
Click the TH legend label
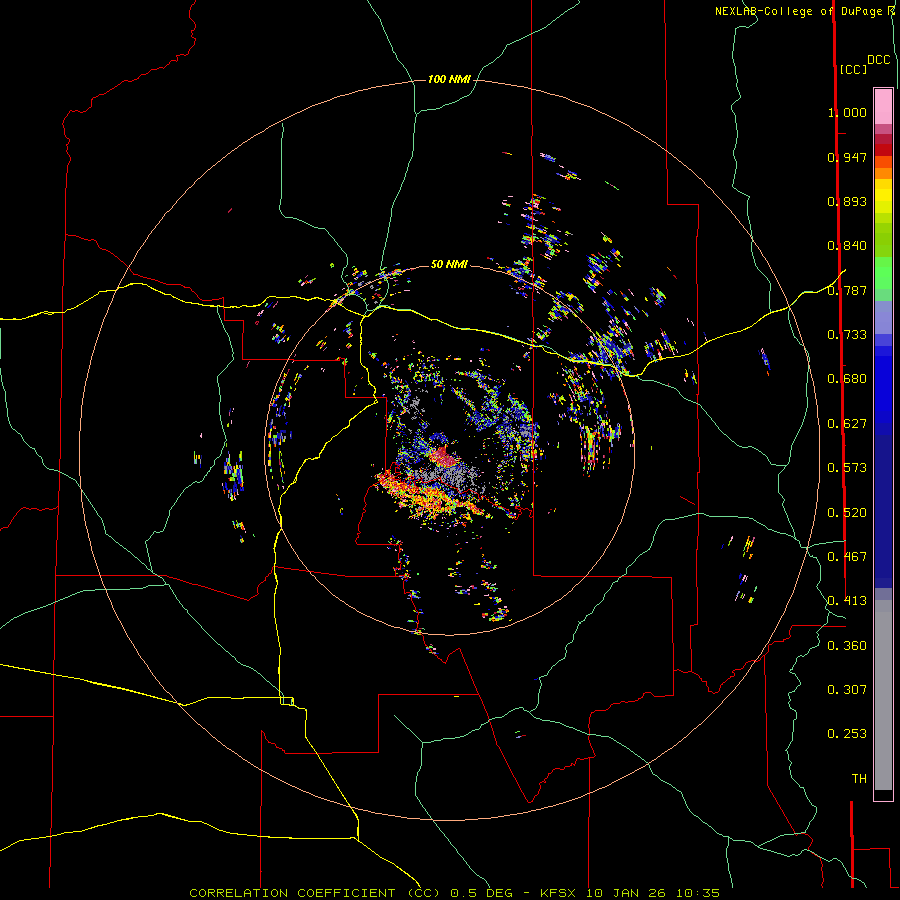pyautogui.click(x=859, y=779)
